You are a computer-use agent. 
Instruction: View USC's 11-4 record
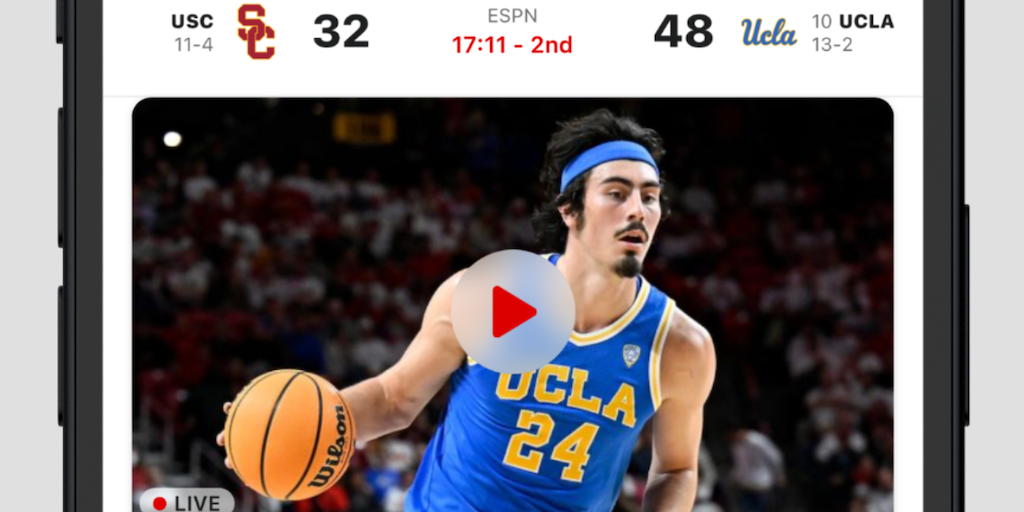pos(193,44)
